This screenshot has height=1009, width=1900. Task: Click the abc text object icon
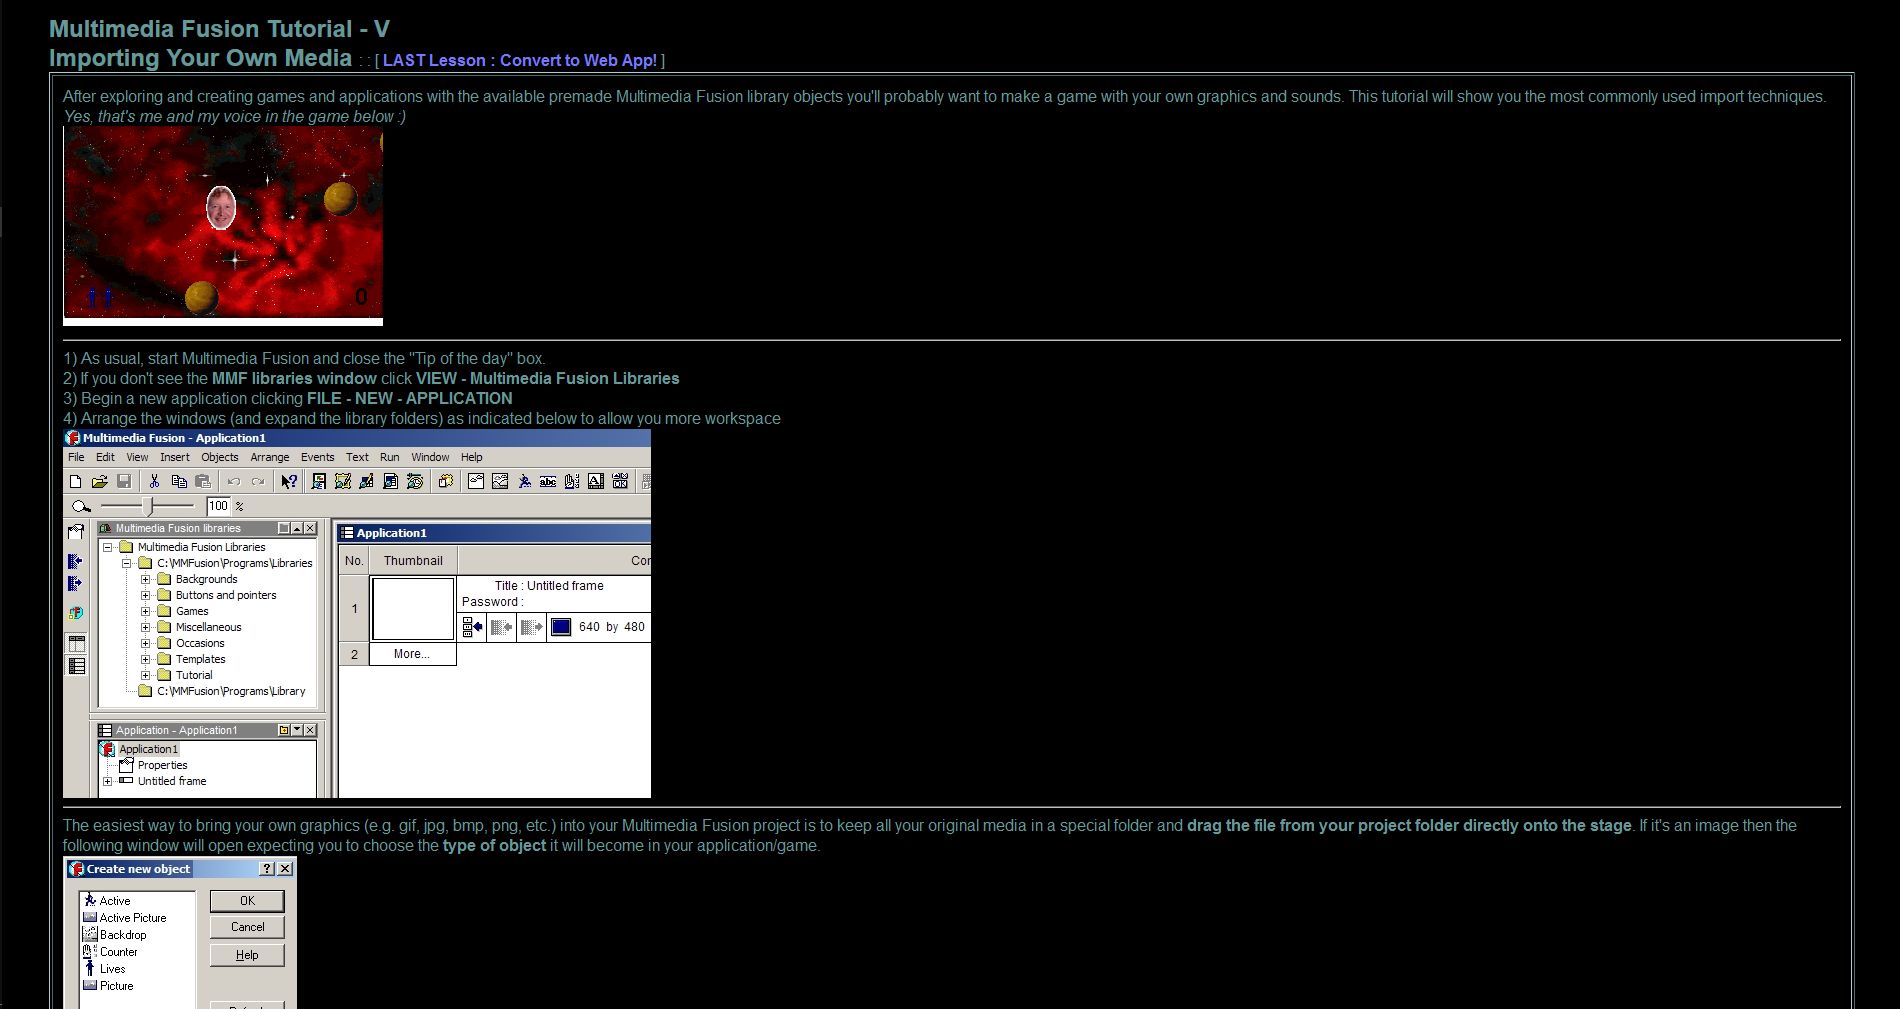(x=548, y=481)
